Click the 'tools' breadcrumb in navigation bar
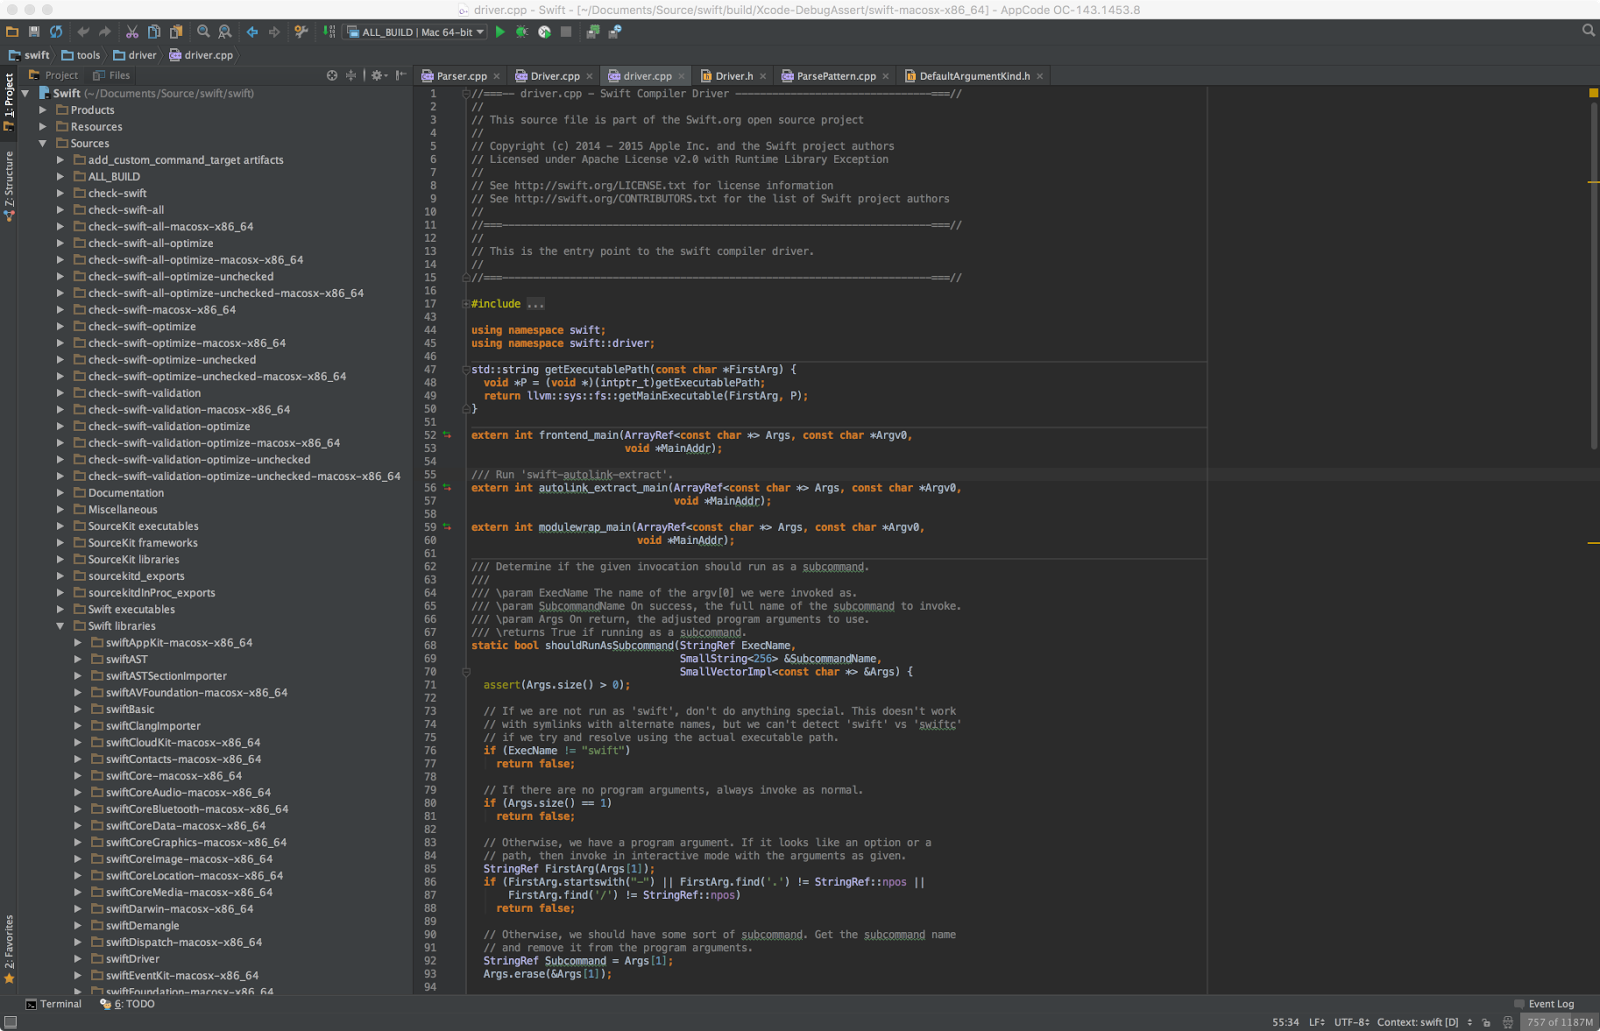 click(x=81, y=55)
